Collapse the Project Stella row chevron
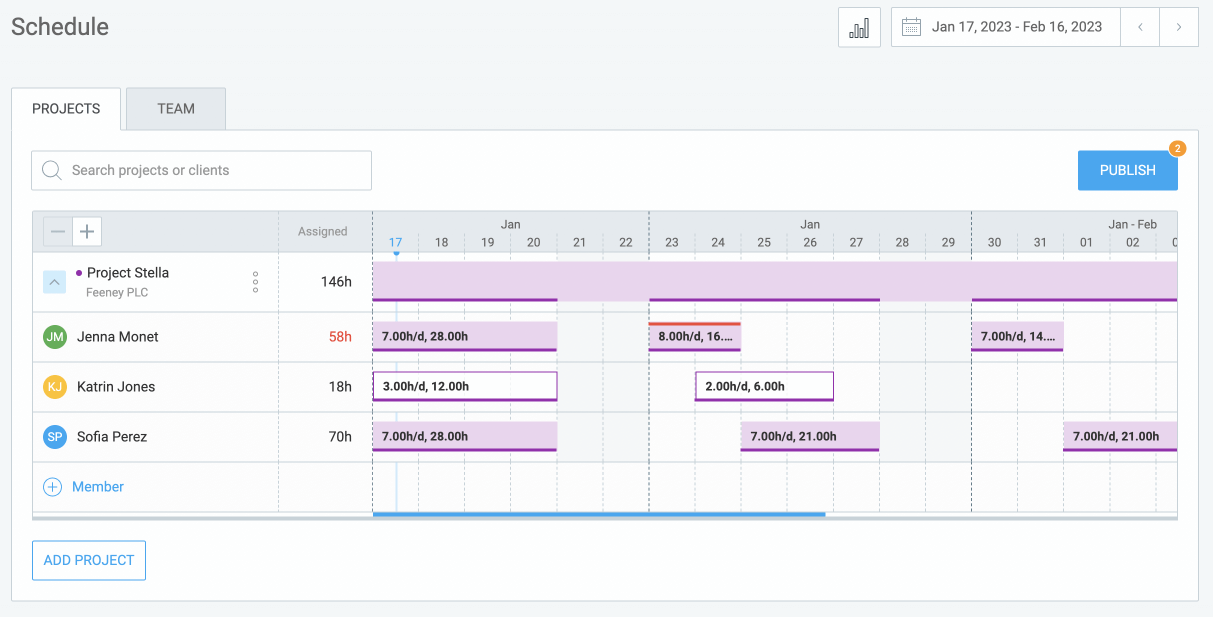 tap(55, 282)
